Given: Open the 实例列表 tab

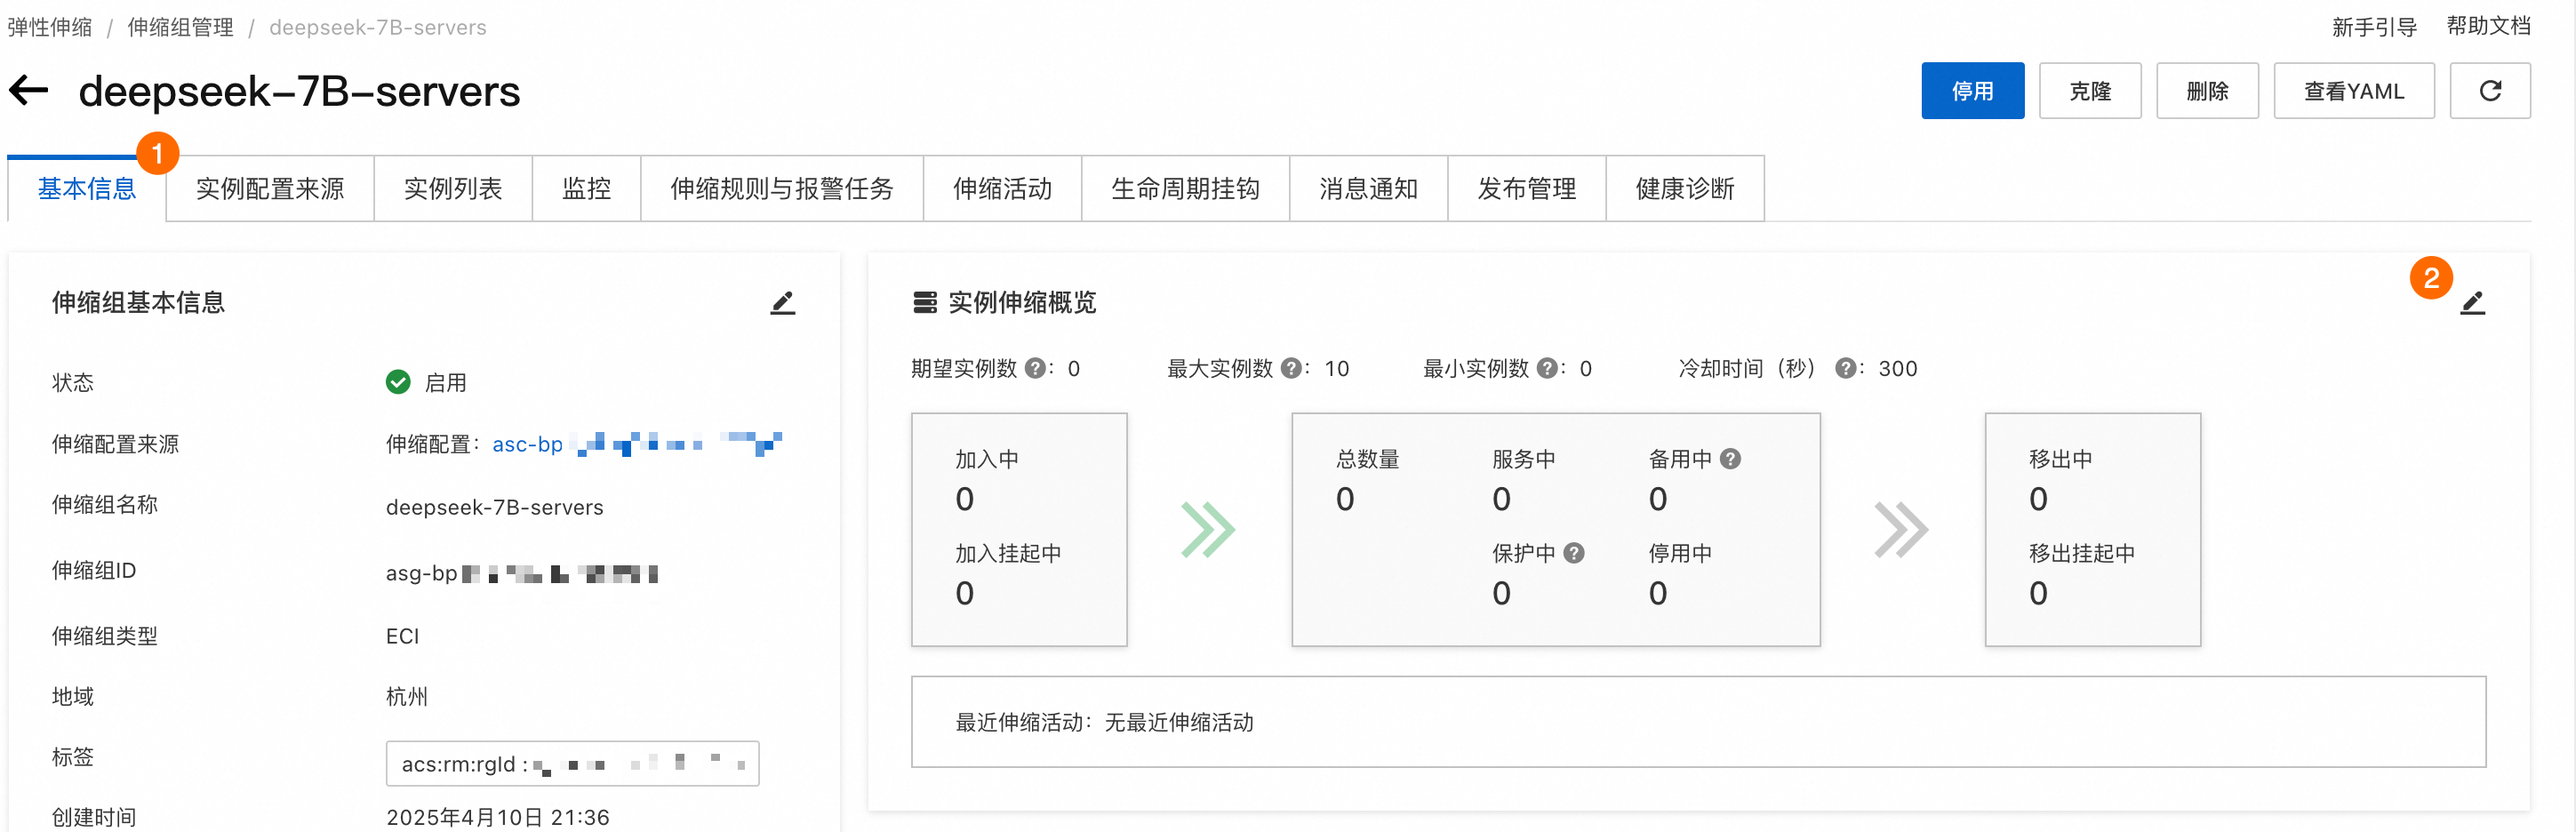Looking at the screenshot, I should tap(453, 189).
